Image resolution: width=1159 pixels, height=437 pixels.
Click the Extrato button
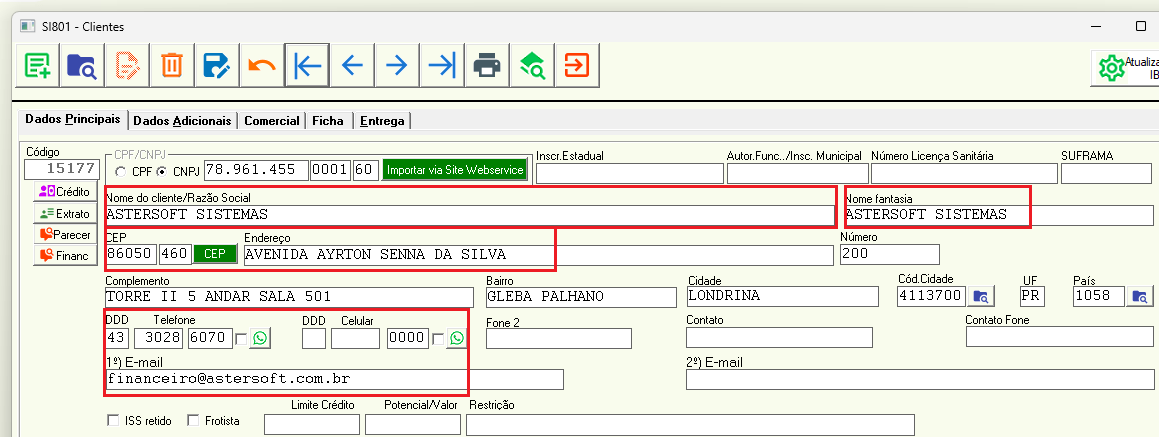64,213
